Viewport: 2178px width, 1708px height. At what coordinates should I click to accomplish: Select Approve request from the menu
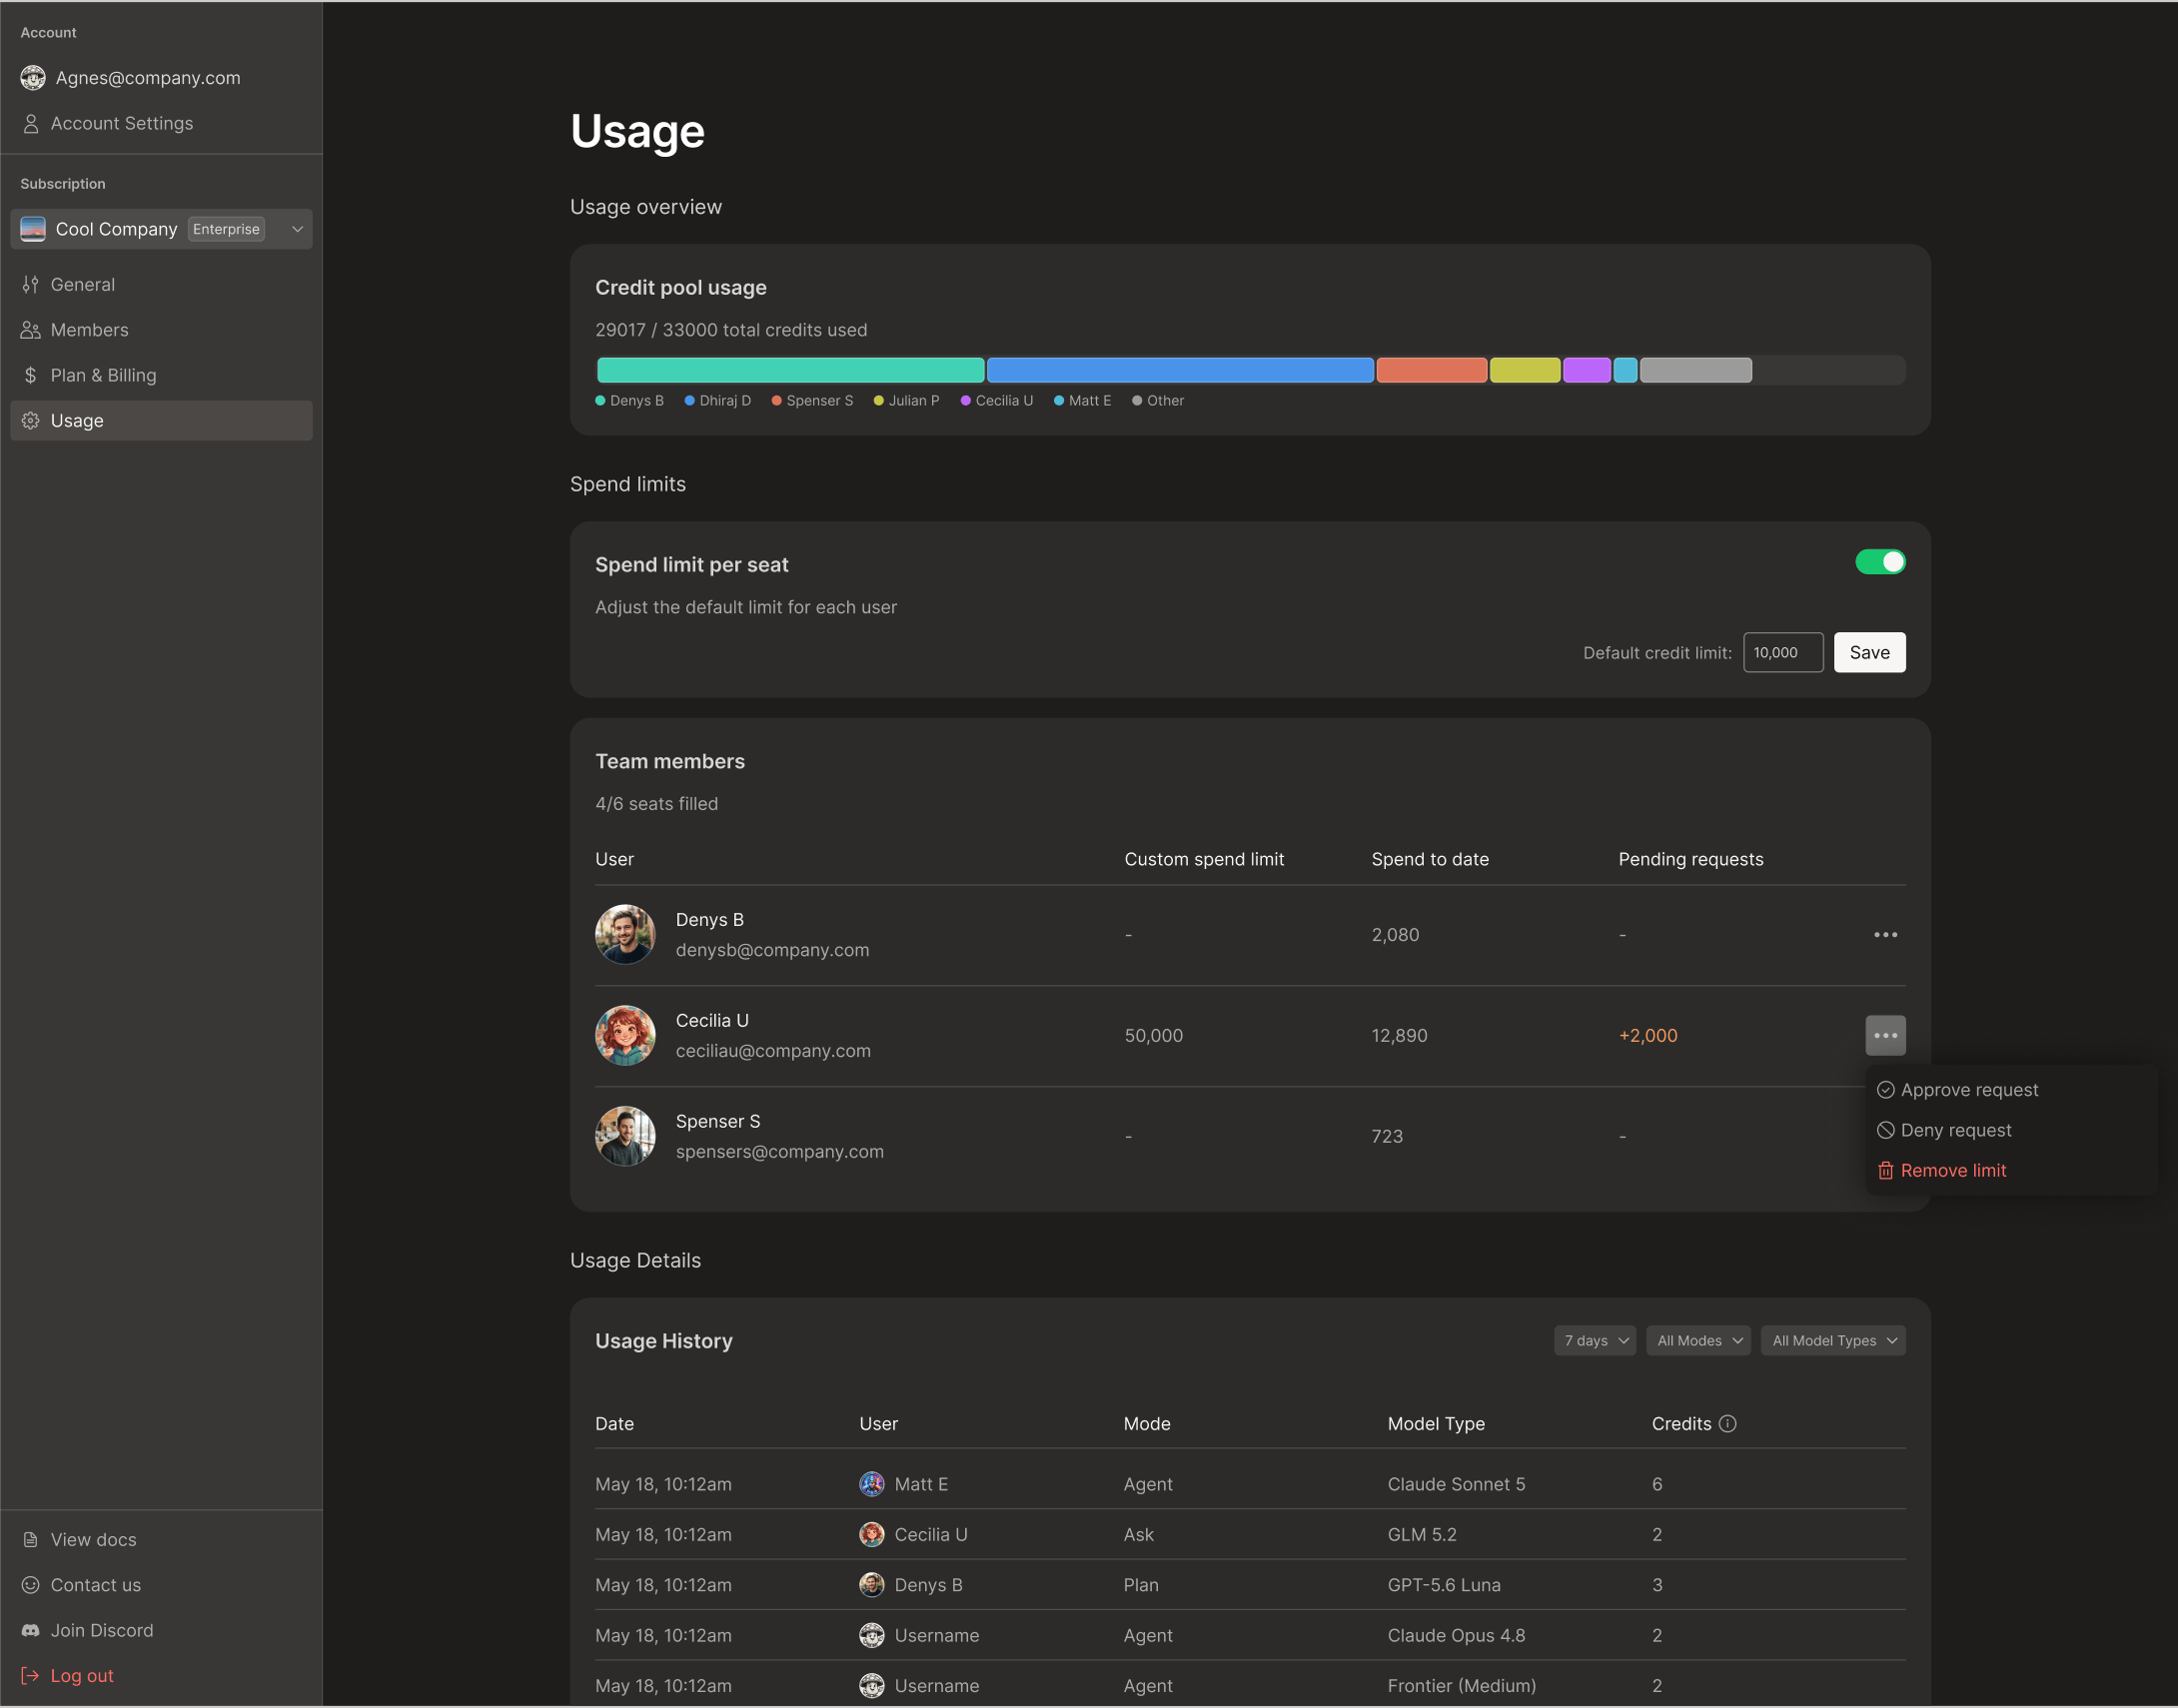[2010, 1090]
